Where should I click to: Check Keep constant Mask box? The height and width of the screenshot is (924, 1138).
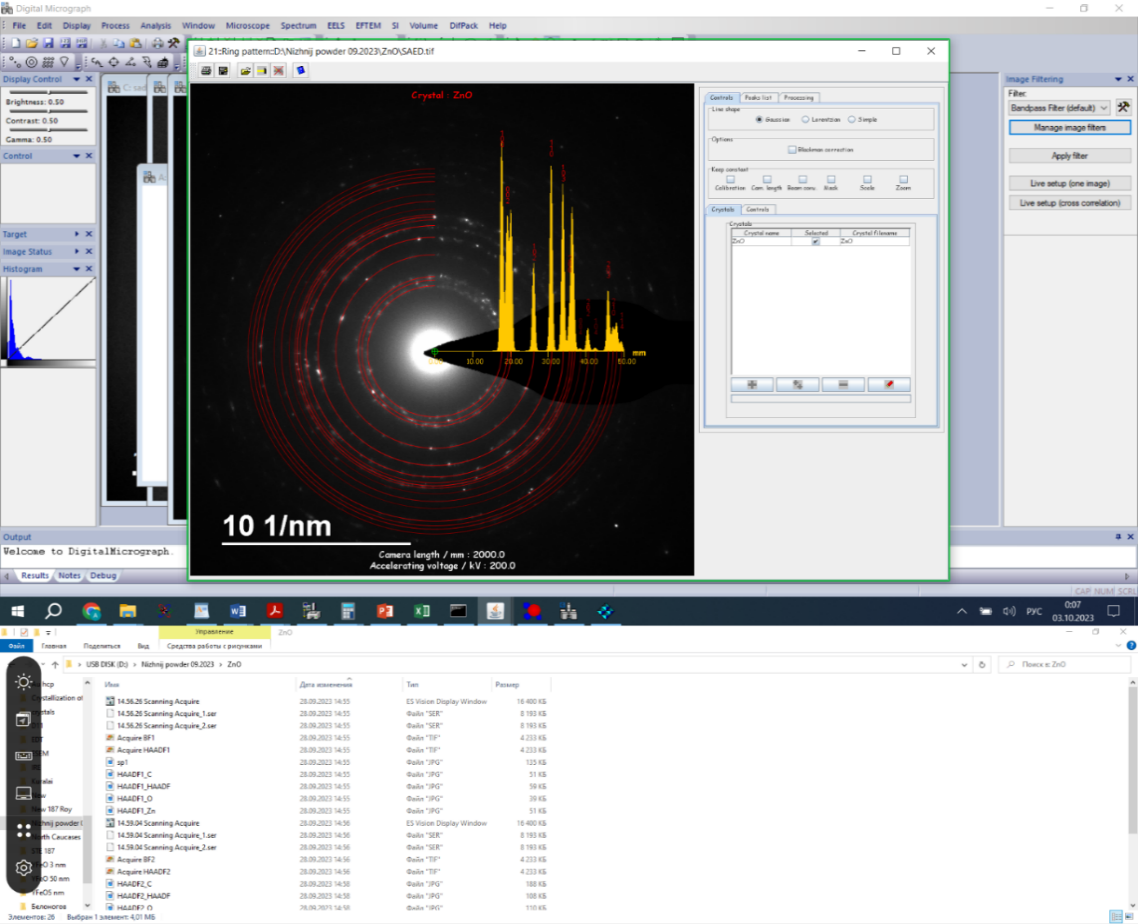tap(831, 179)
